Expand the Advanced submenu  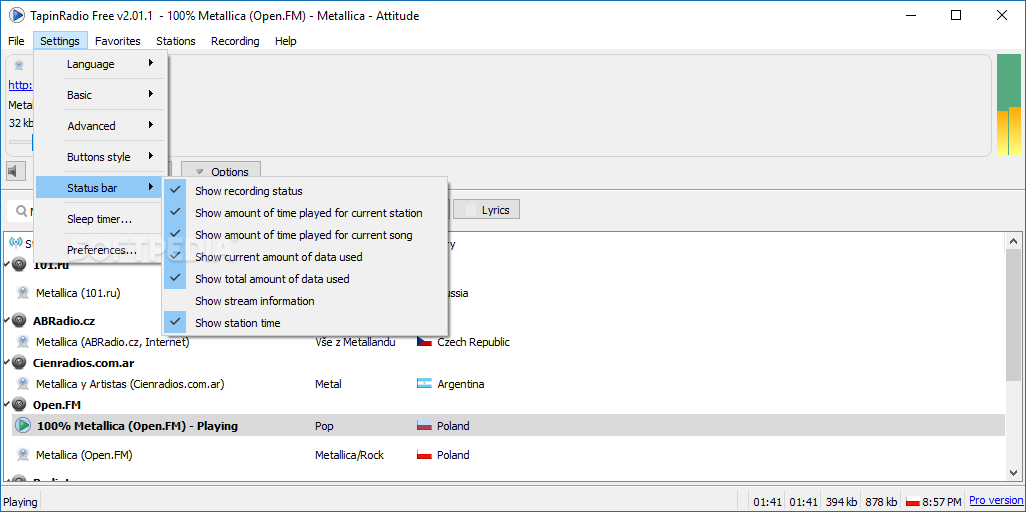[101, 126]
